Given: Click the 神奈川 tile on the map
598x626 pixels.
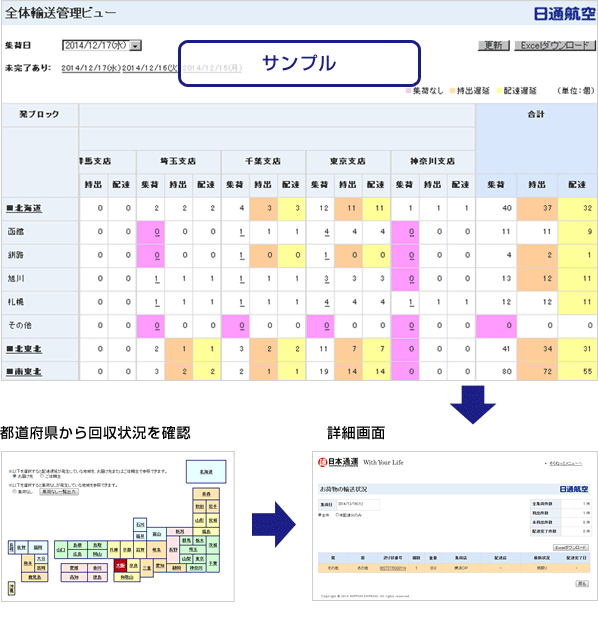Looking at the screenshot, I should pos(196,568).
